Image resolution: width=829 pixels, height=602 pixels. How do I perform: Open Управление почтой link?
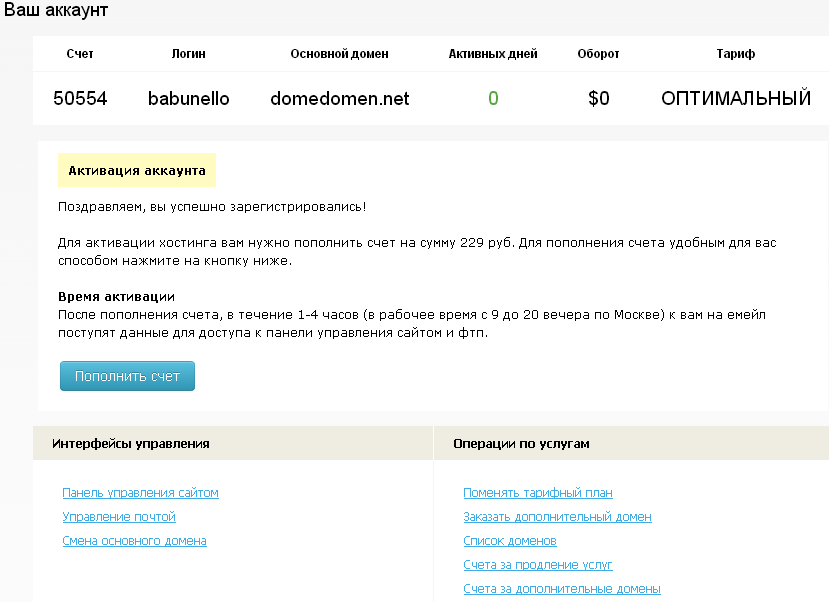119,517
